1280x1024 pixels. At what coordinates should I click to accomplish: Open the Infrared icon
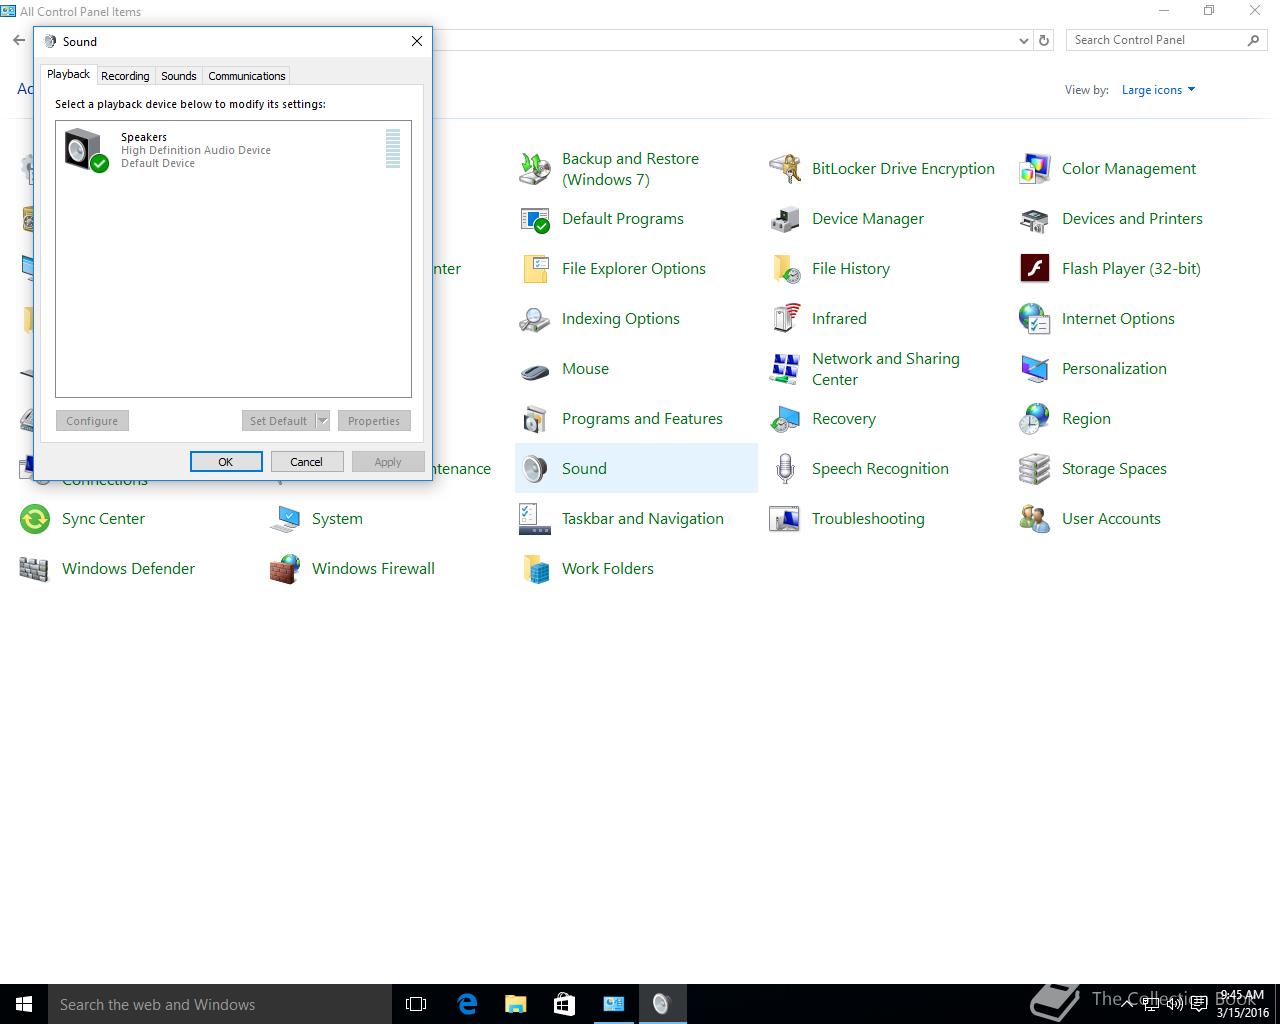pyautogui.click(x=785, y=319)
